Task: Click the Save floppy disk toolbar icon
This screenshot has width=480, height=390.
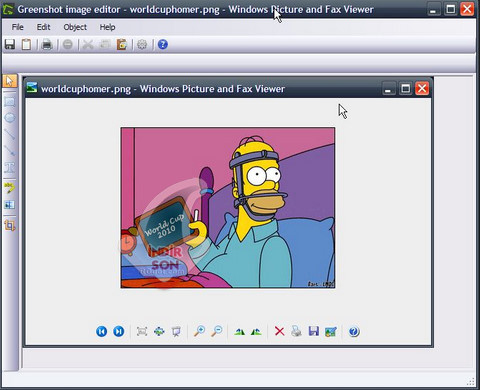Action: tap(10, 44)
